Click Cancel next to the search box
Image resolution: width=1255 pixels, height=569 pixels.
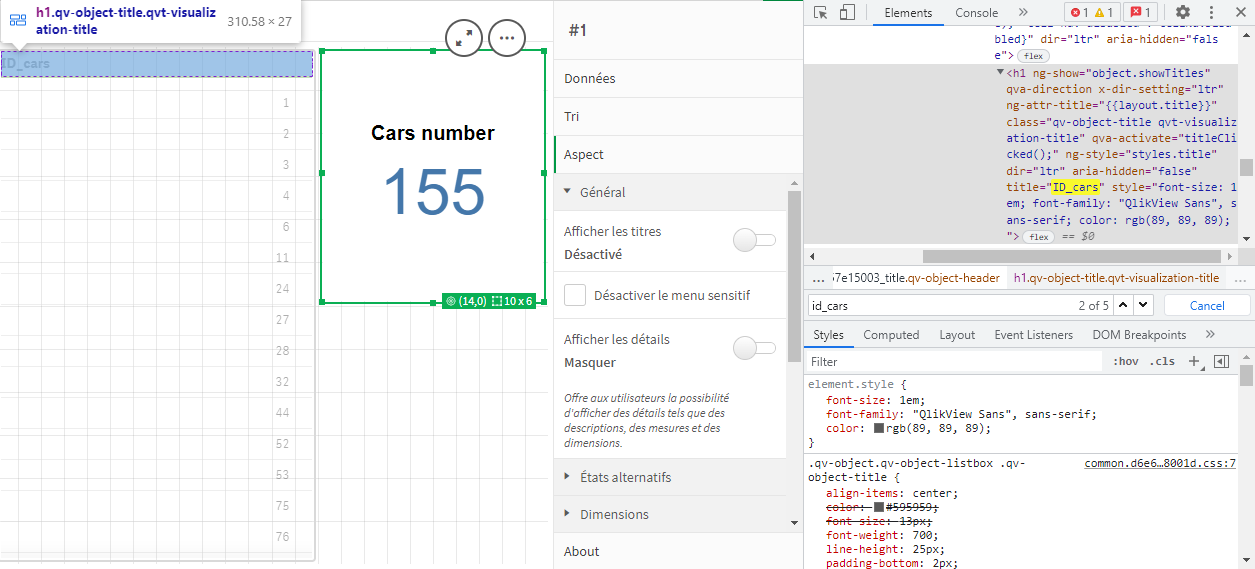pos(1206,305)
